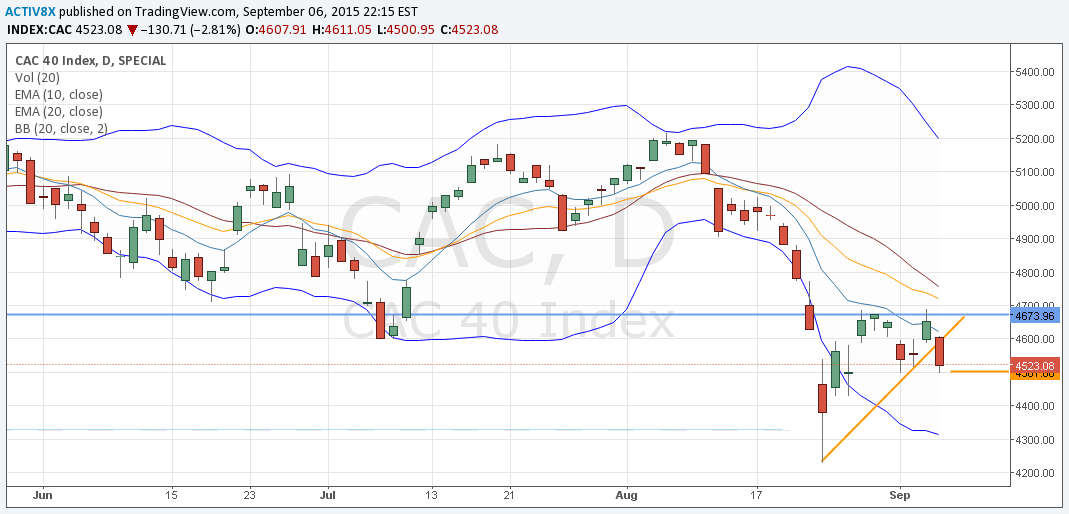Image resolution: width=1069 pixels, height=514 pixels.
Task: Click the red 4523.08 last-price label on axis
Action: 1035,365
